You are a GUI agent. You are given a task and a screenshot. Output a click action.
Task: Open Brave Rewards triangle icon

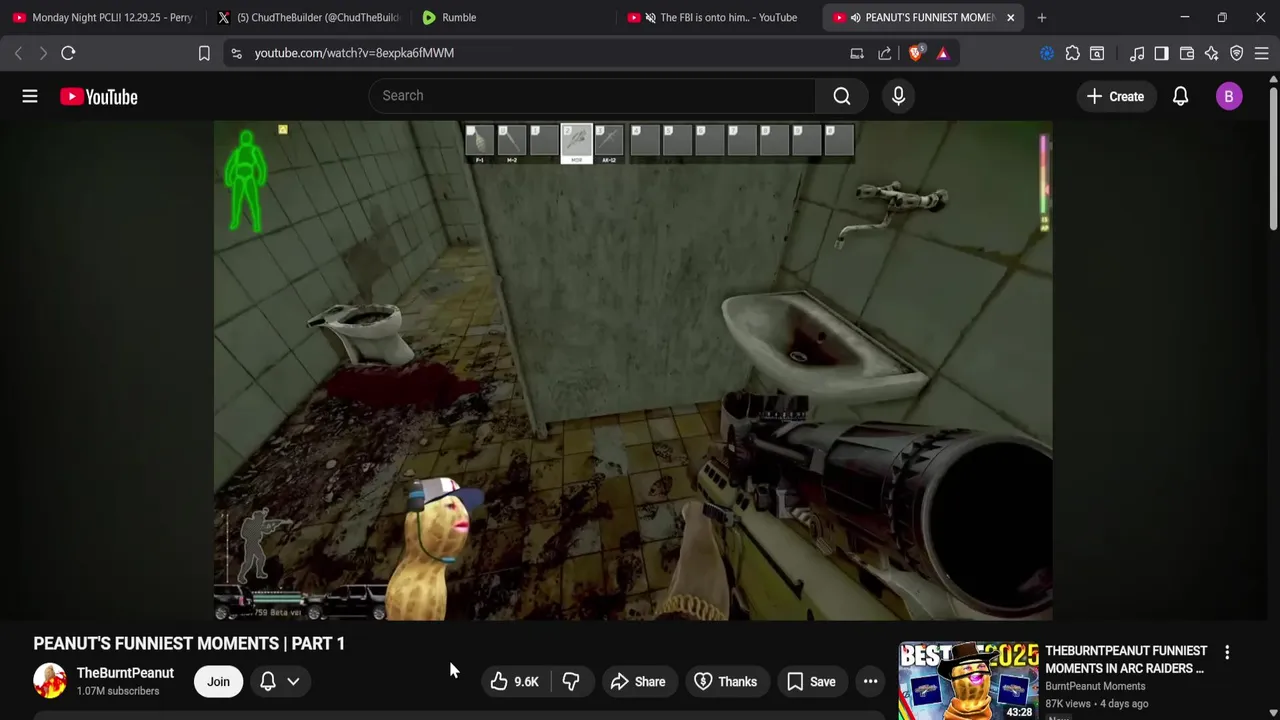click(943, 53)
